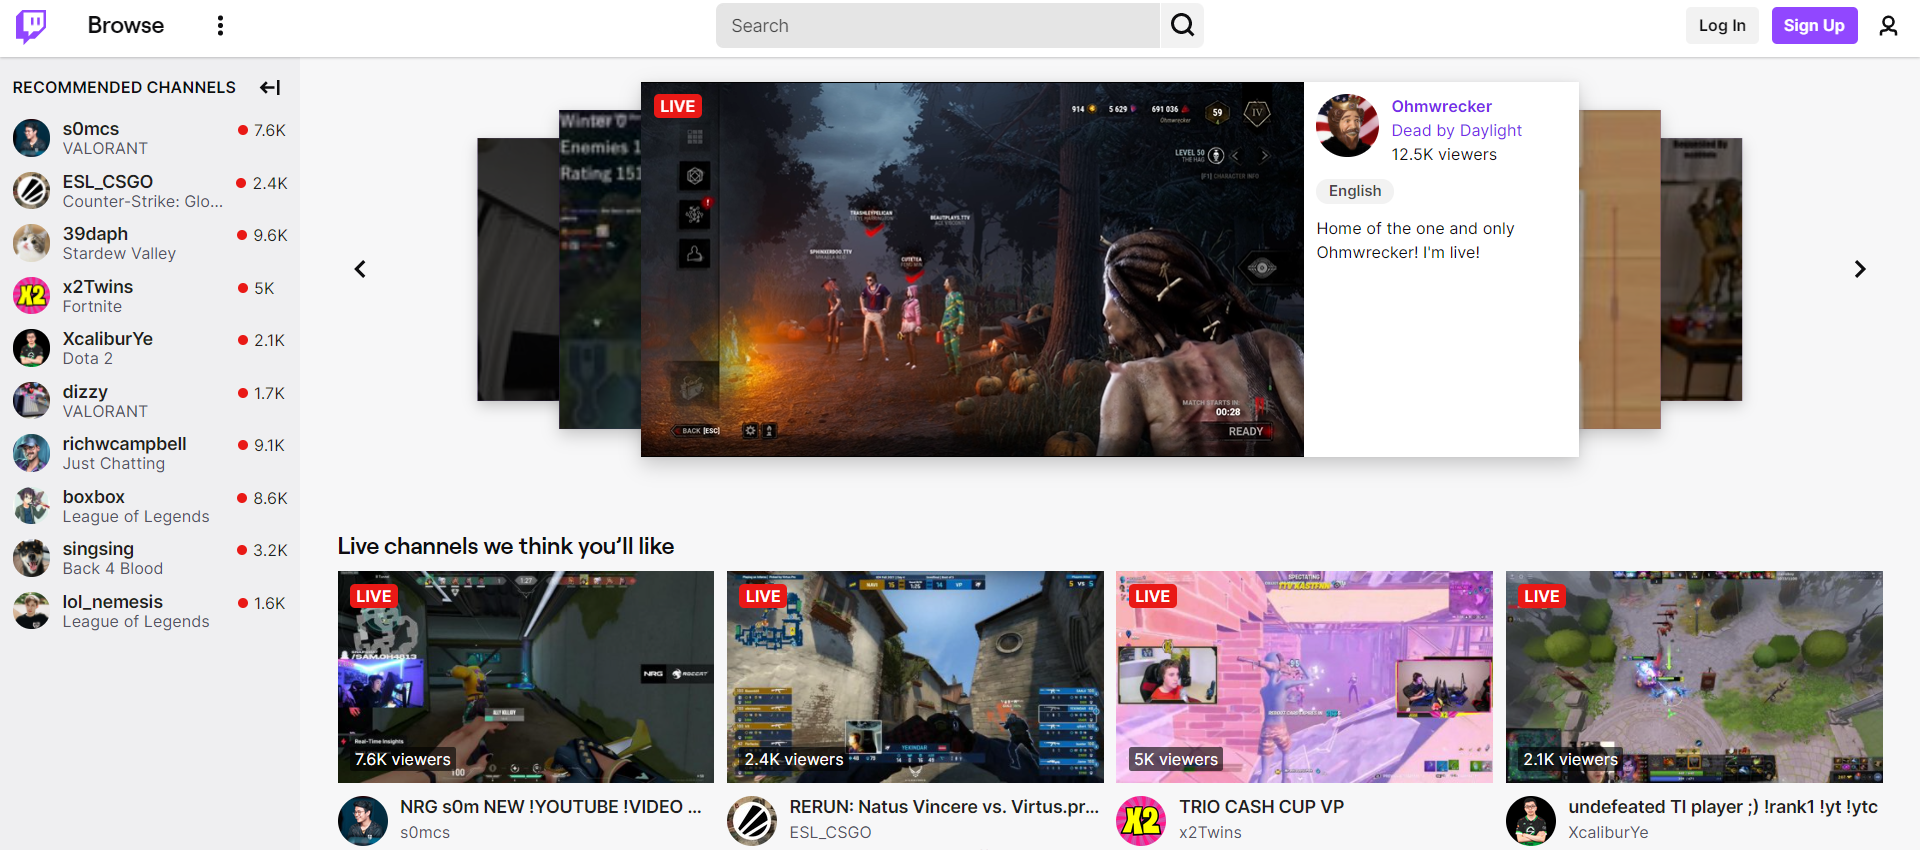Select richwcampbell Just Chatting sidebar row
The height and width of the screenshot is (850, 1920).
click(150, 453)
